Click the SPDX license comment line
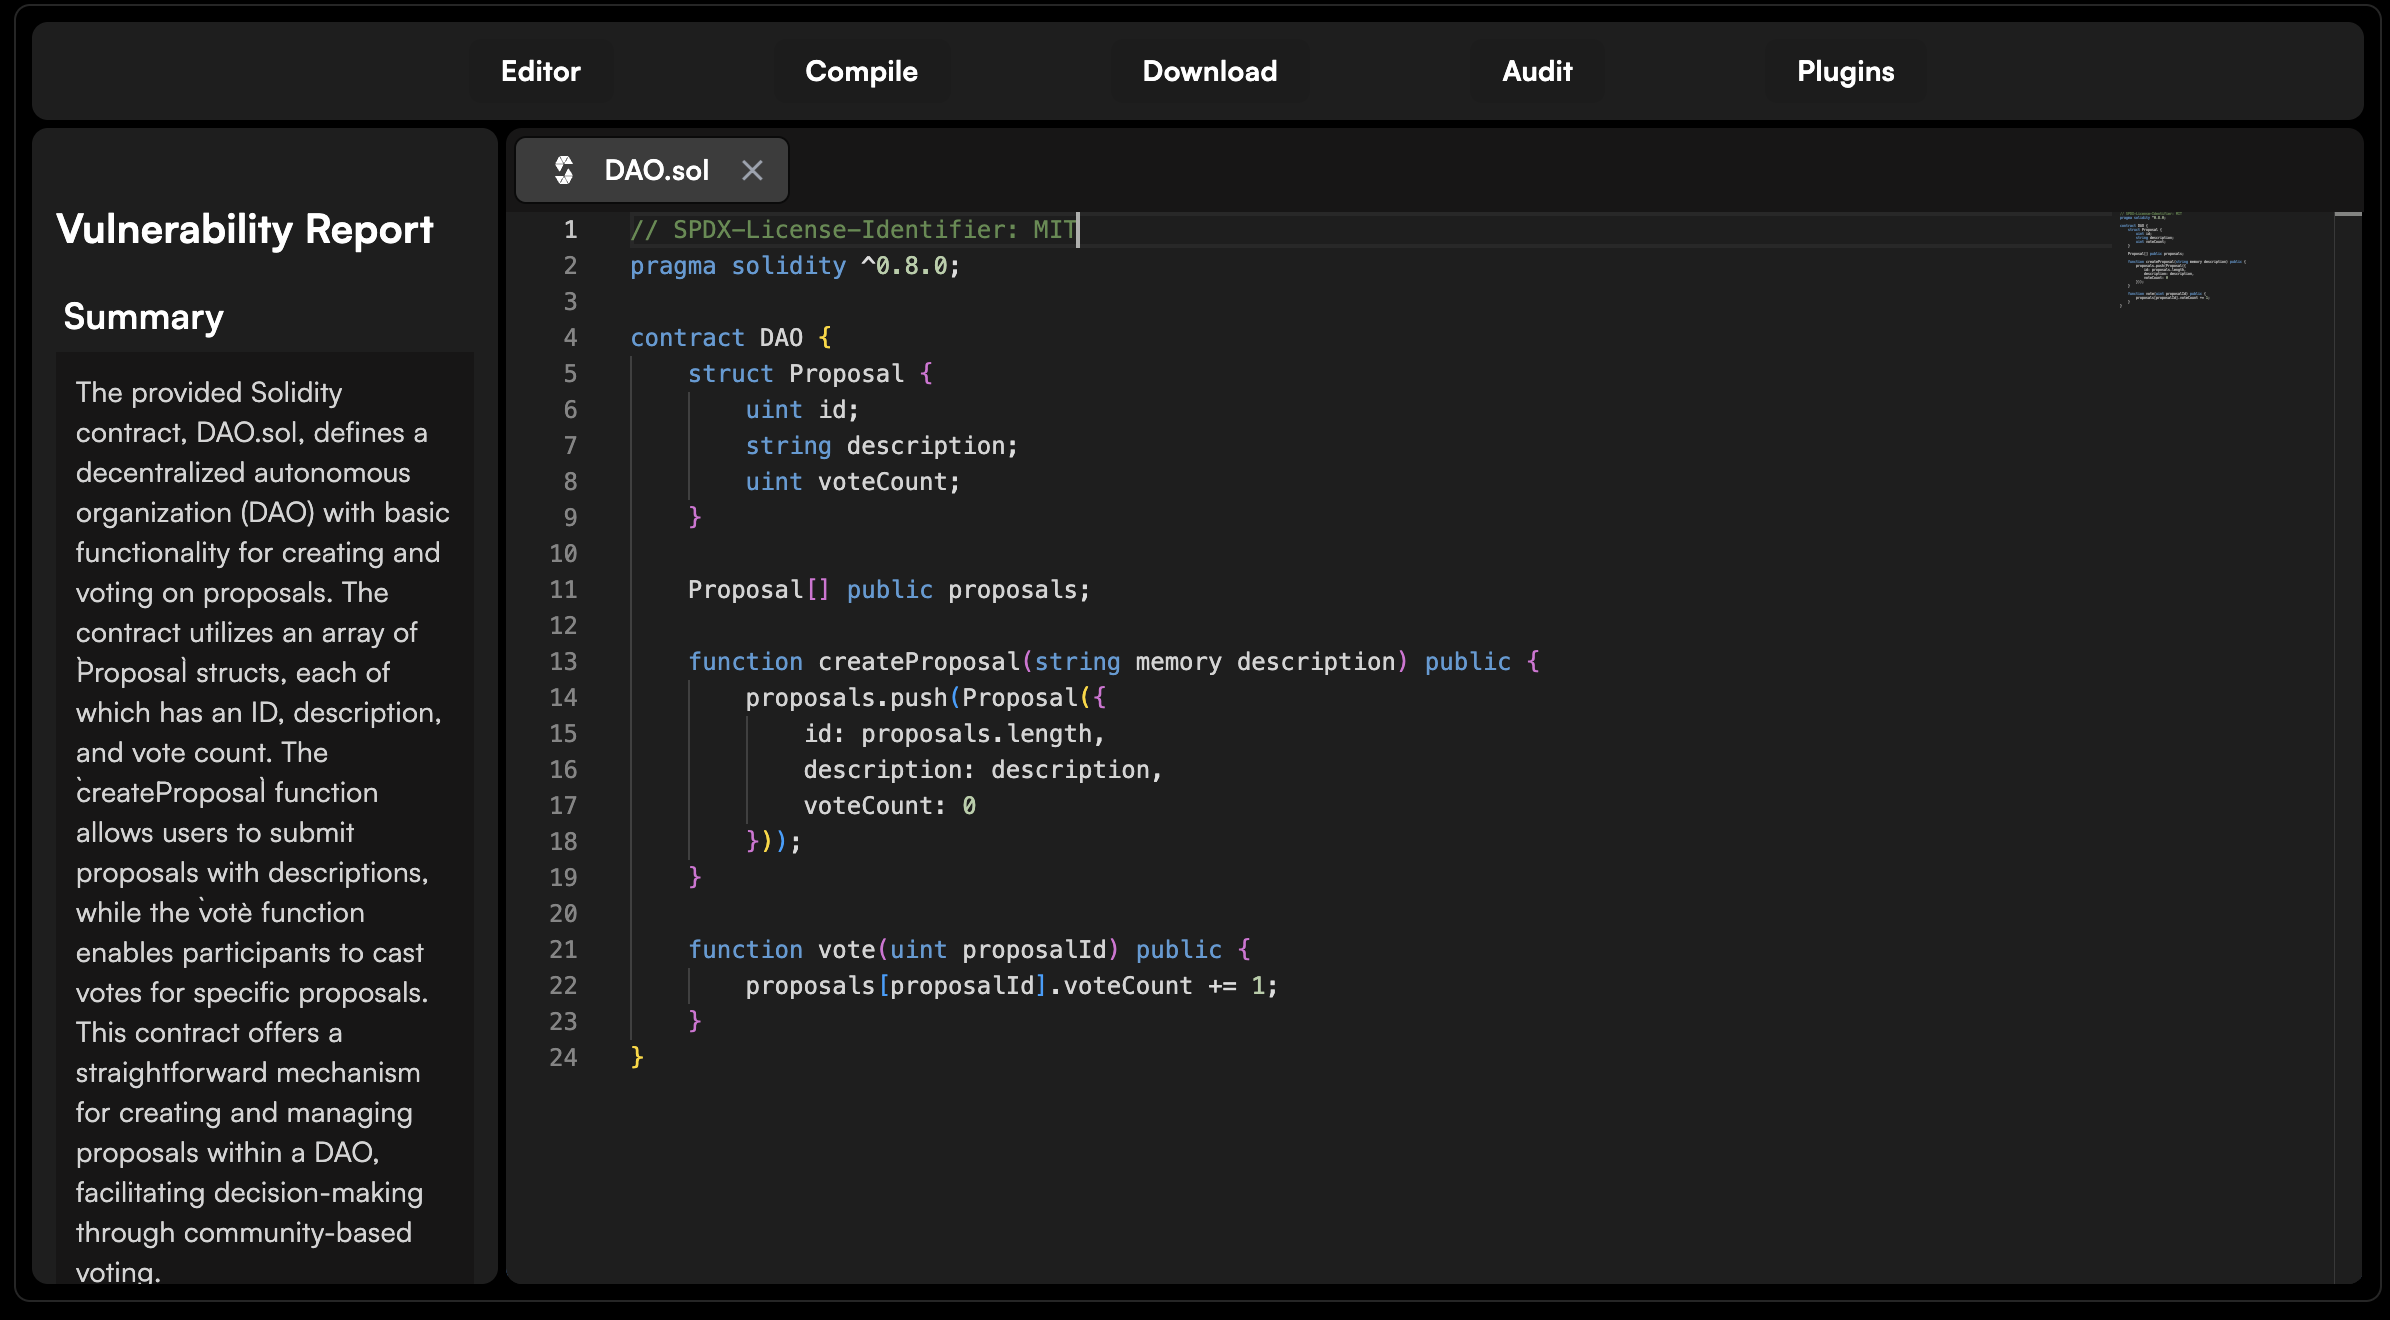 point(852,230)
